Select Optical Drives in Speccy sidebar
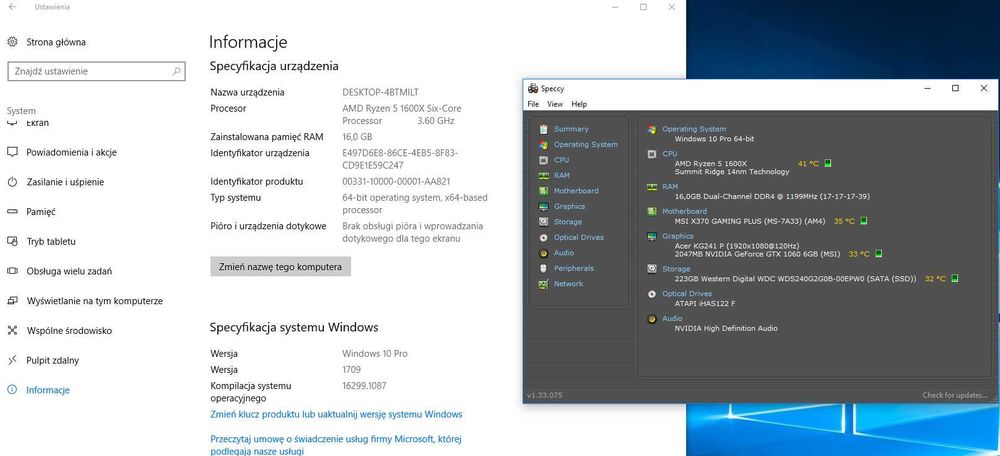 [578, 237]
